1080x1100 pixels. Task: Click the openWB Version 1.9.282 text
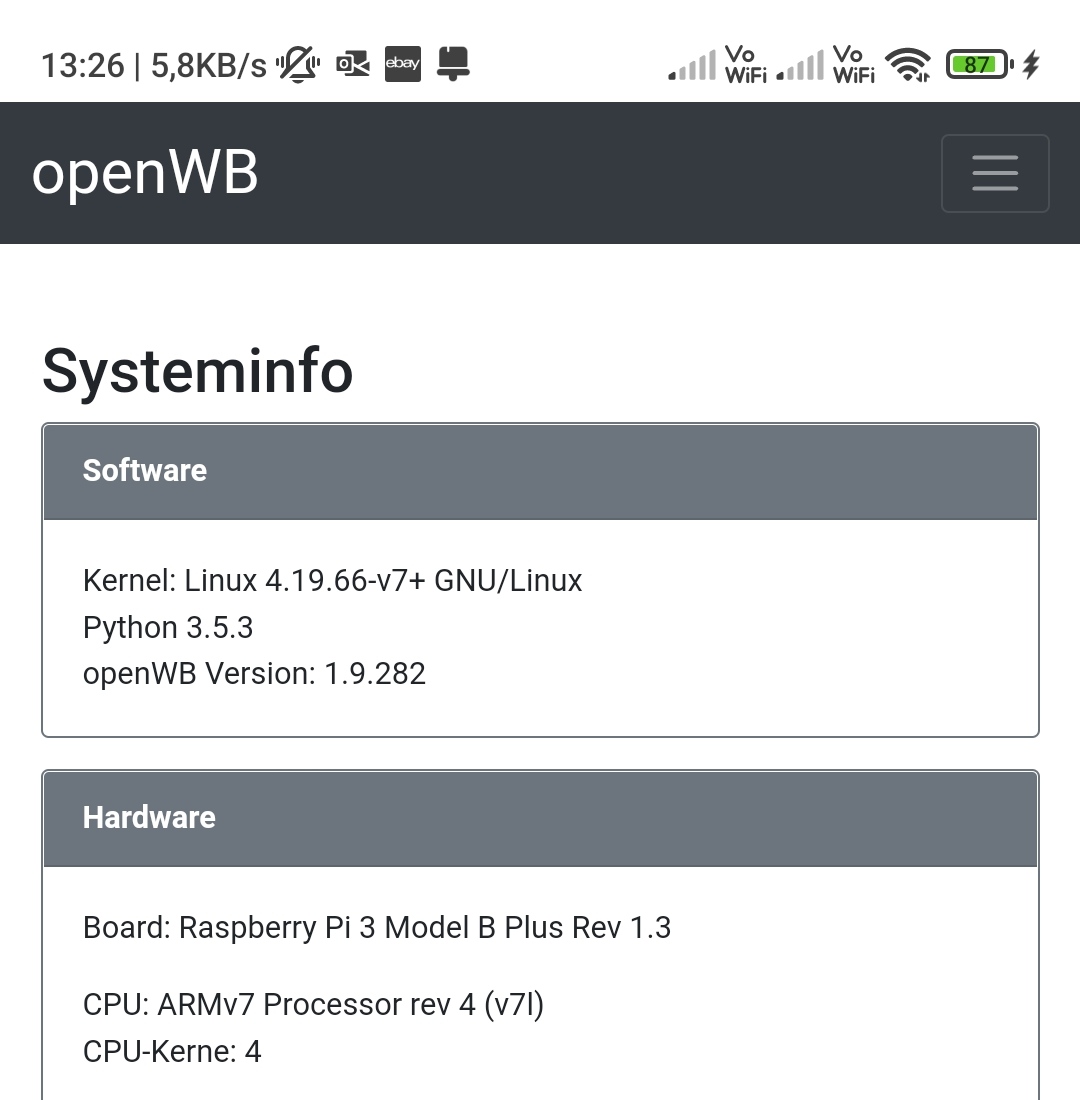(x=254, y=674)
